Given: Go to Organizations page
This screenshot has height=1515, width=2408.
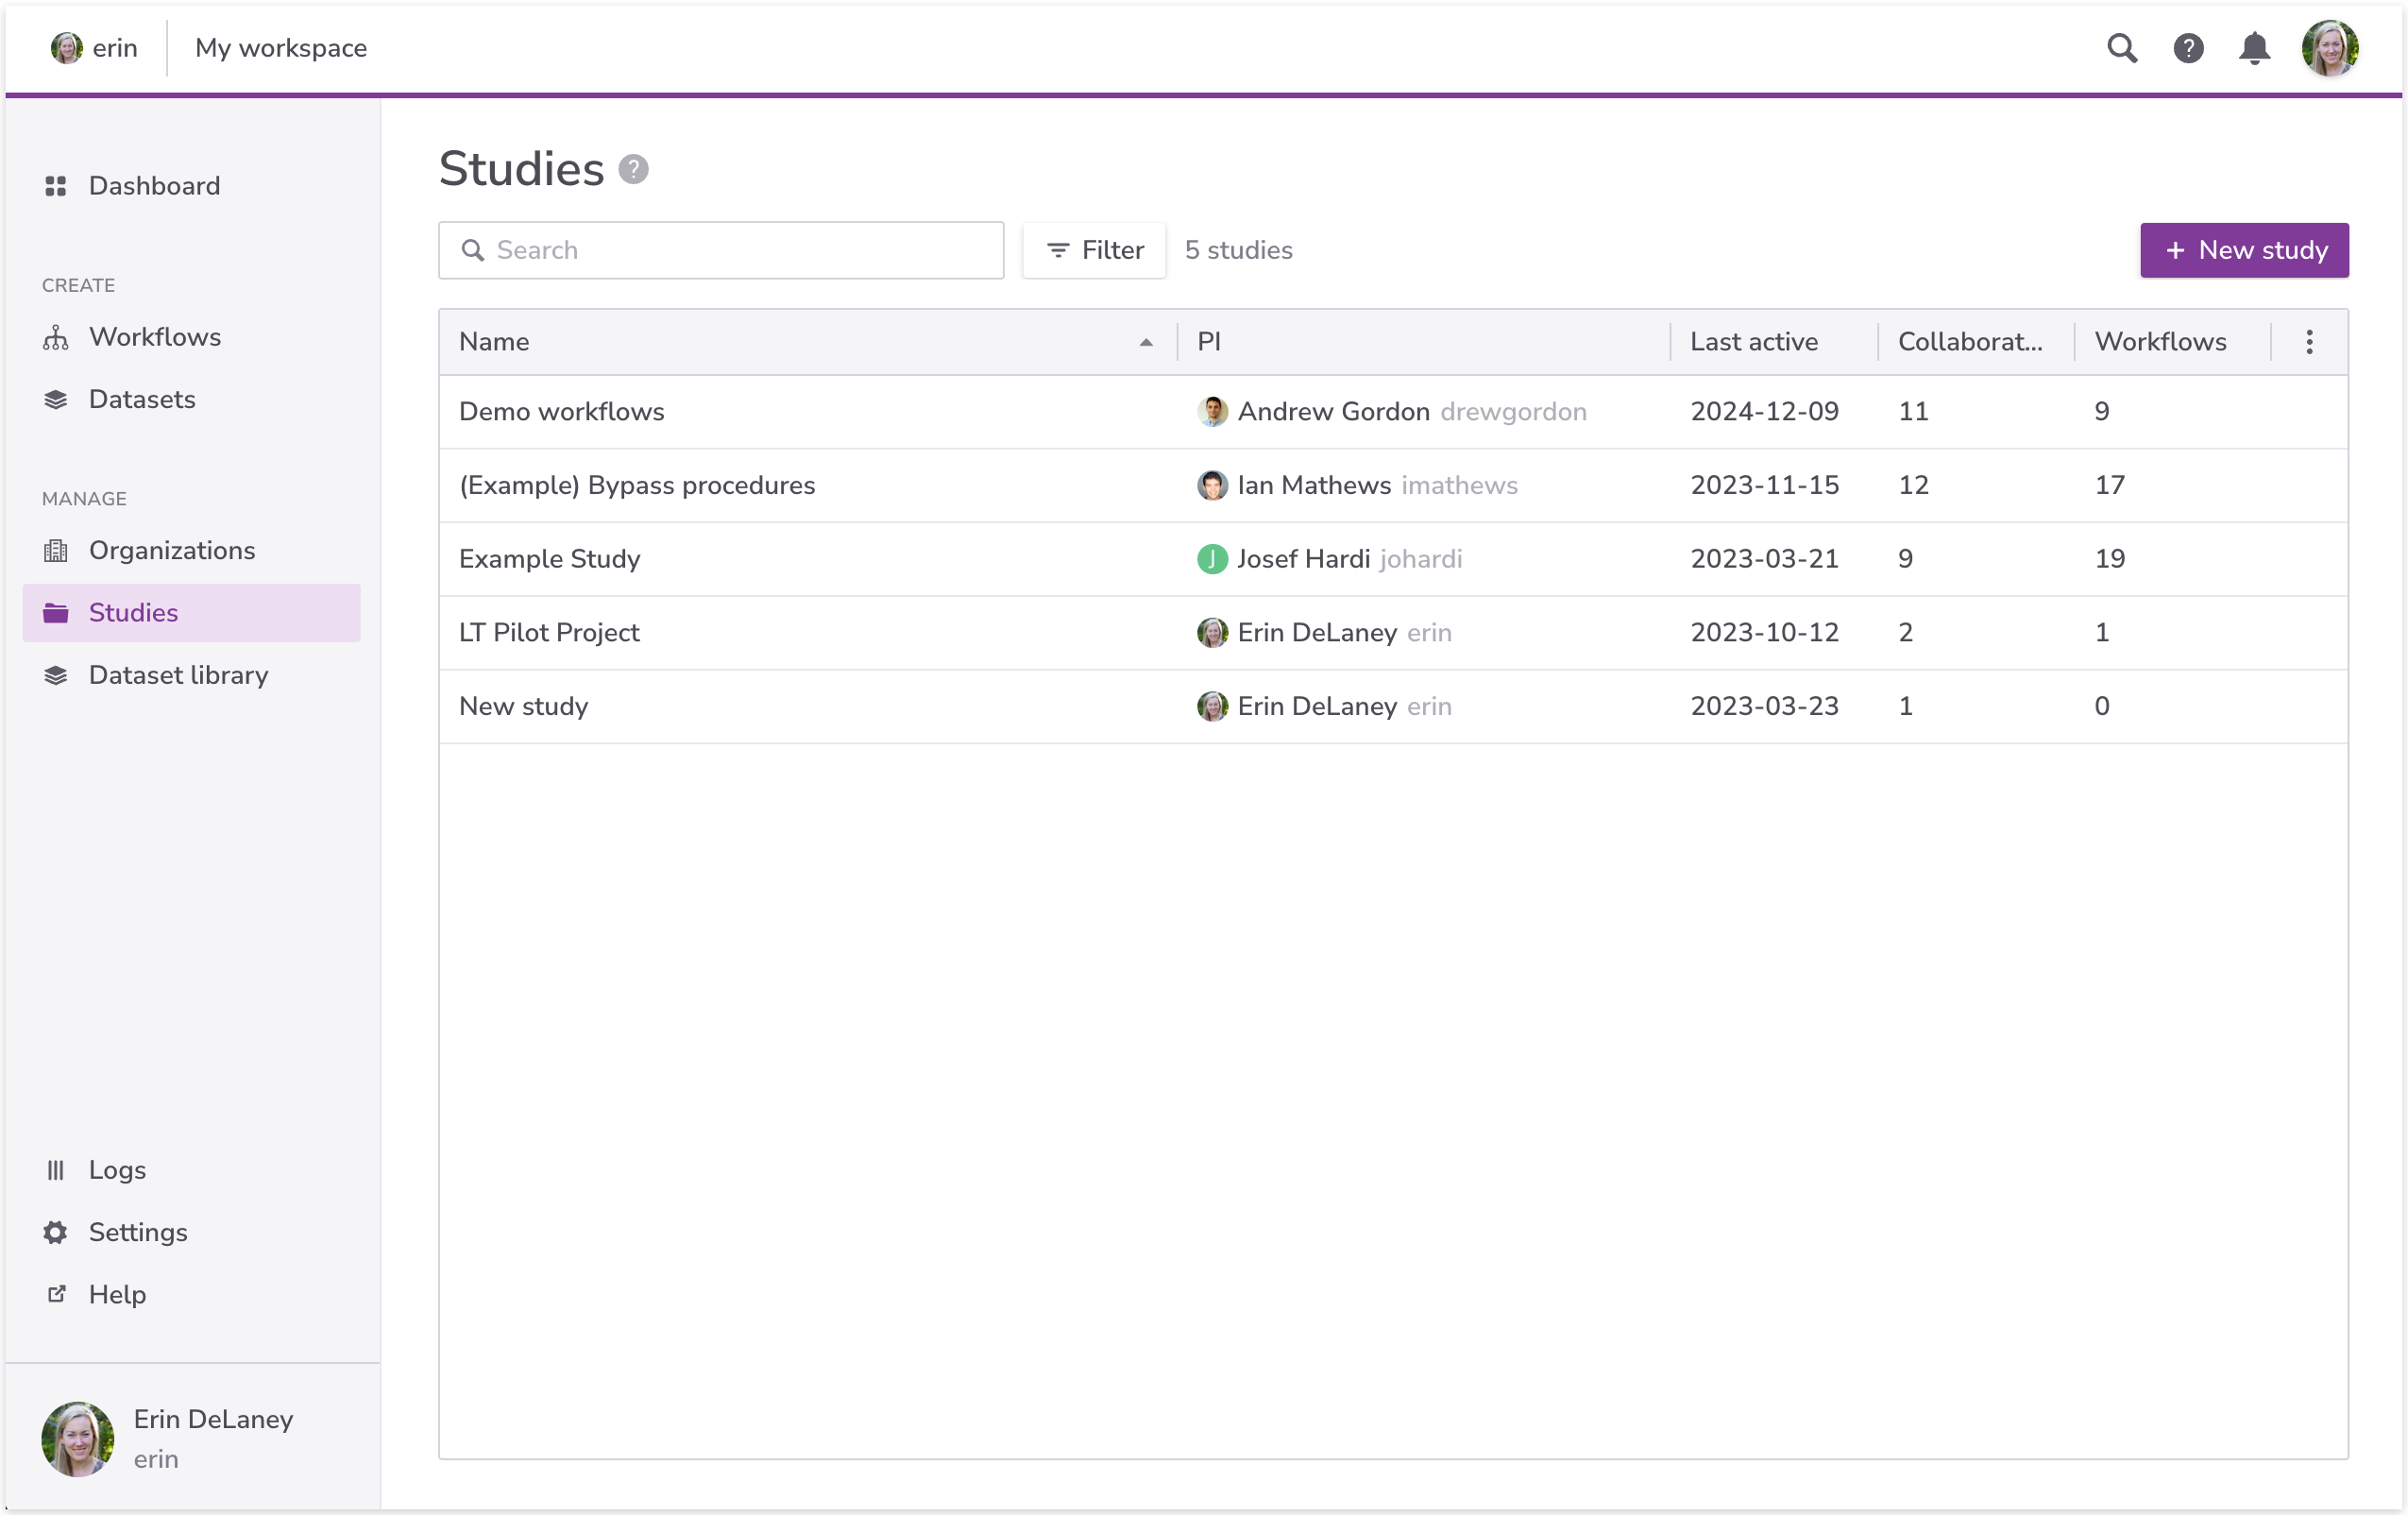Looking at the screenshot, I should click(x=171, y=550).
